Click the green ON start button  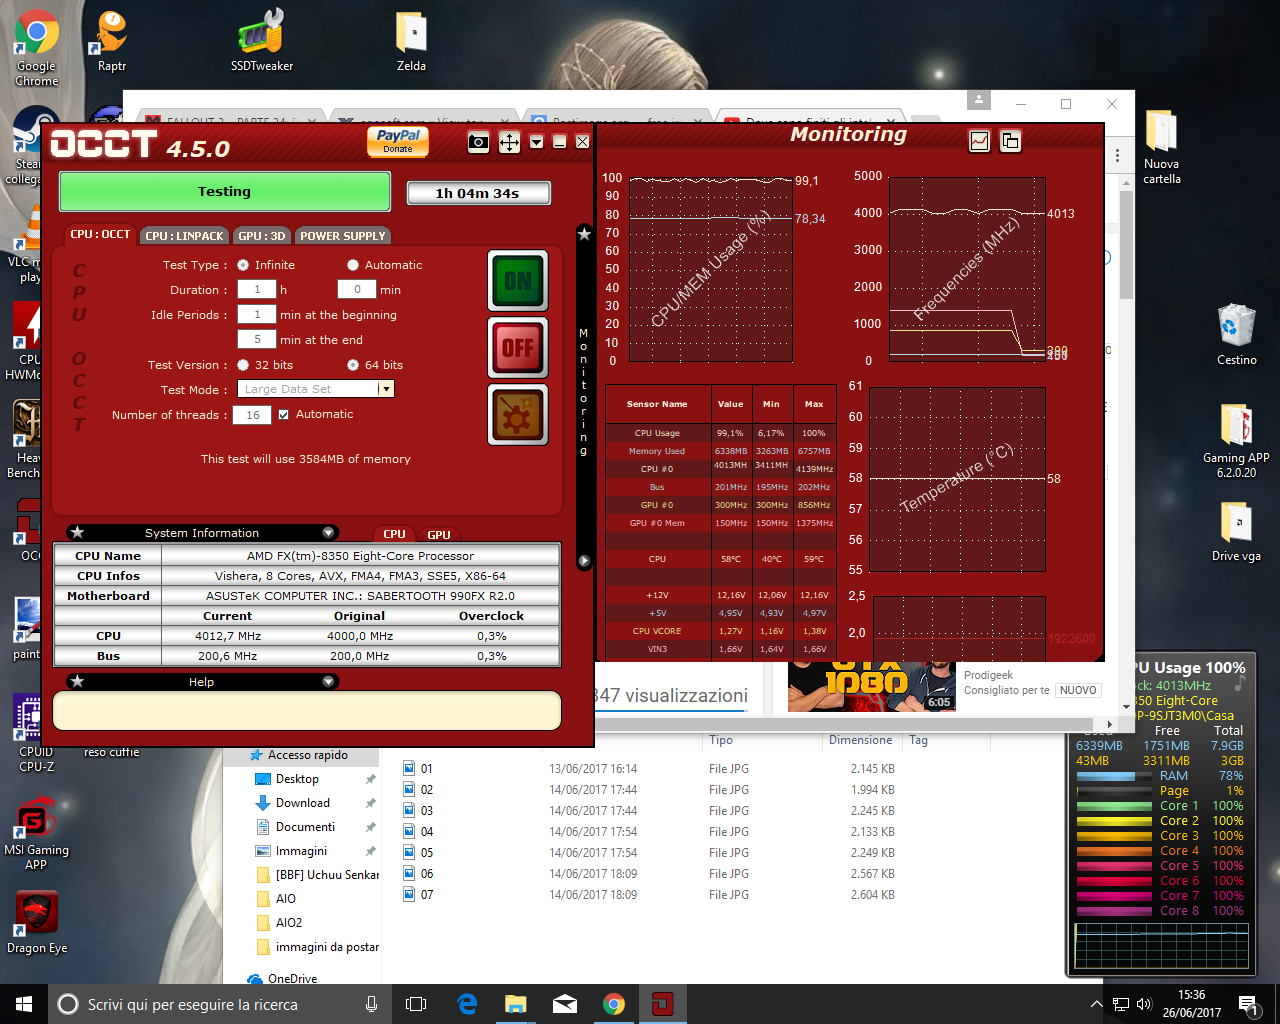coord(518,281)
